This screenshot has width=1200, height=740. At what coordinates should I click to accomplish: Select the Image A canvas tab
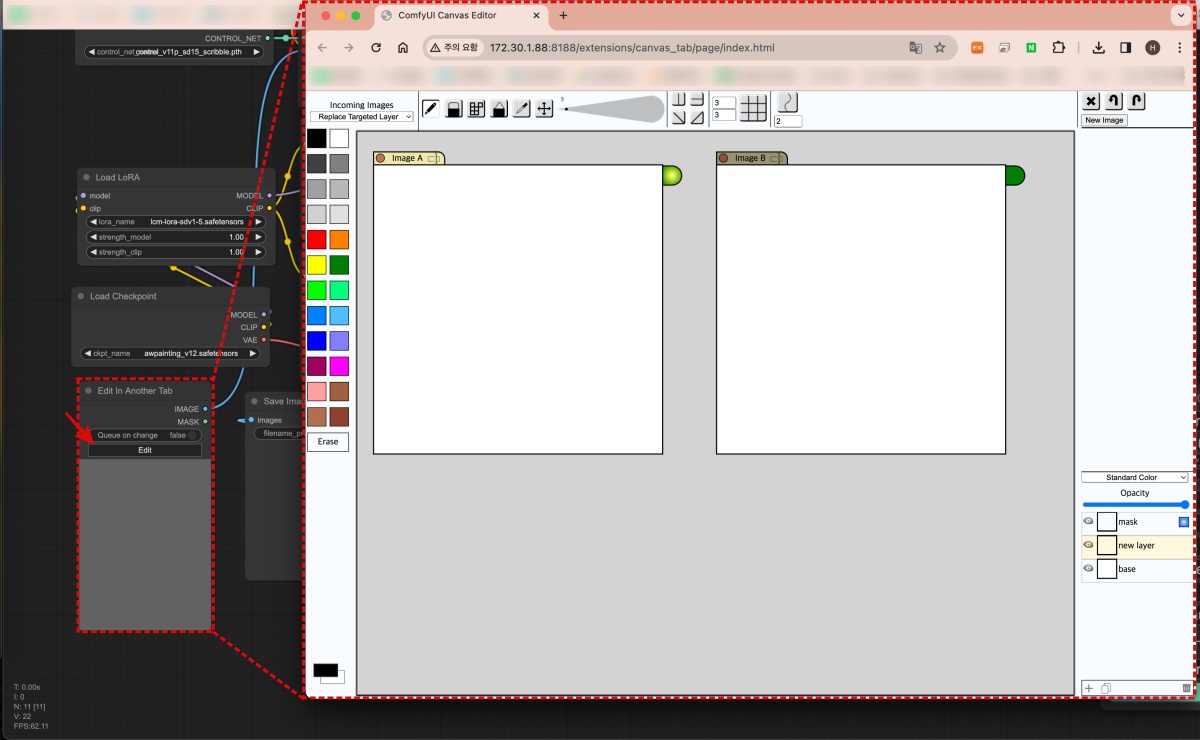(409, 158)
